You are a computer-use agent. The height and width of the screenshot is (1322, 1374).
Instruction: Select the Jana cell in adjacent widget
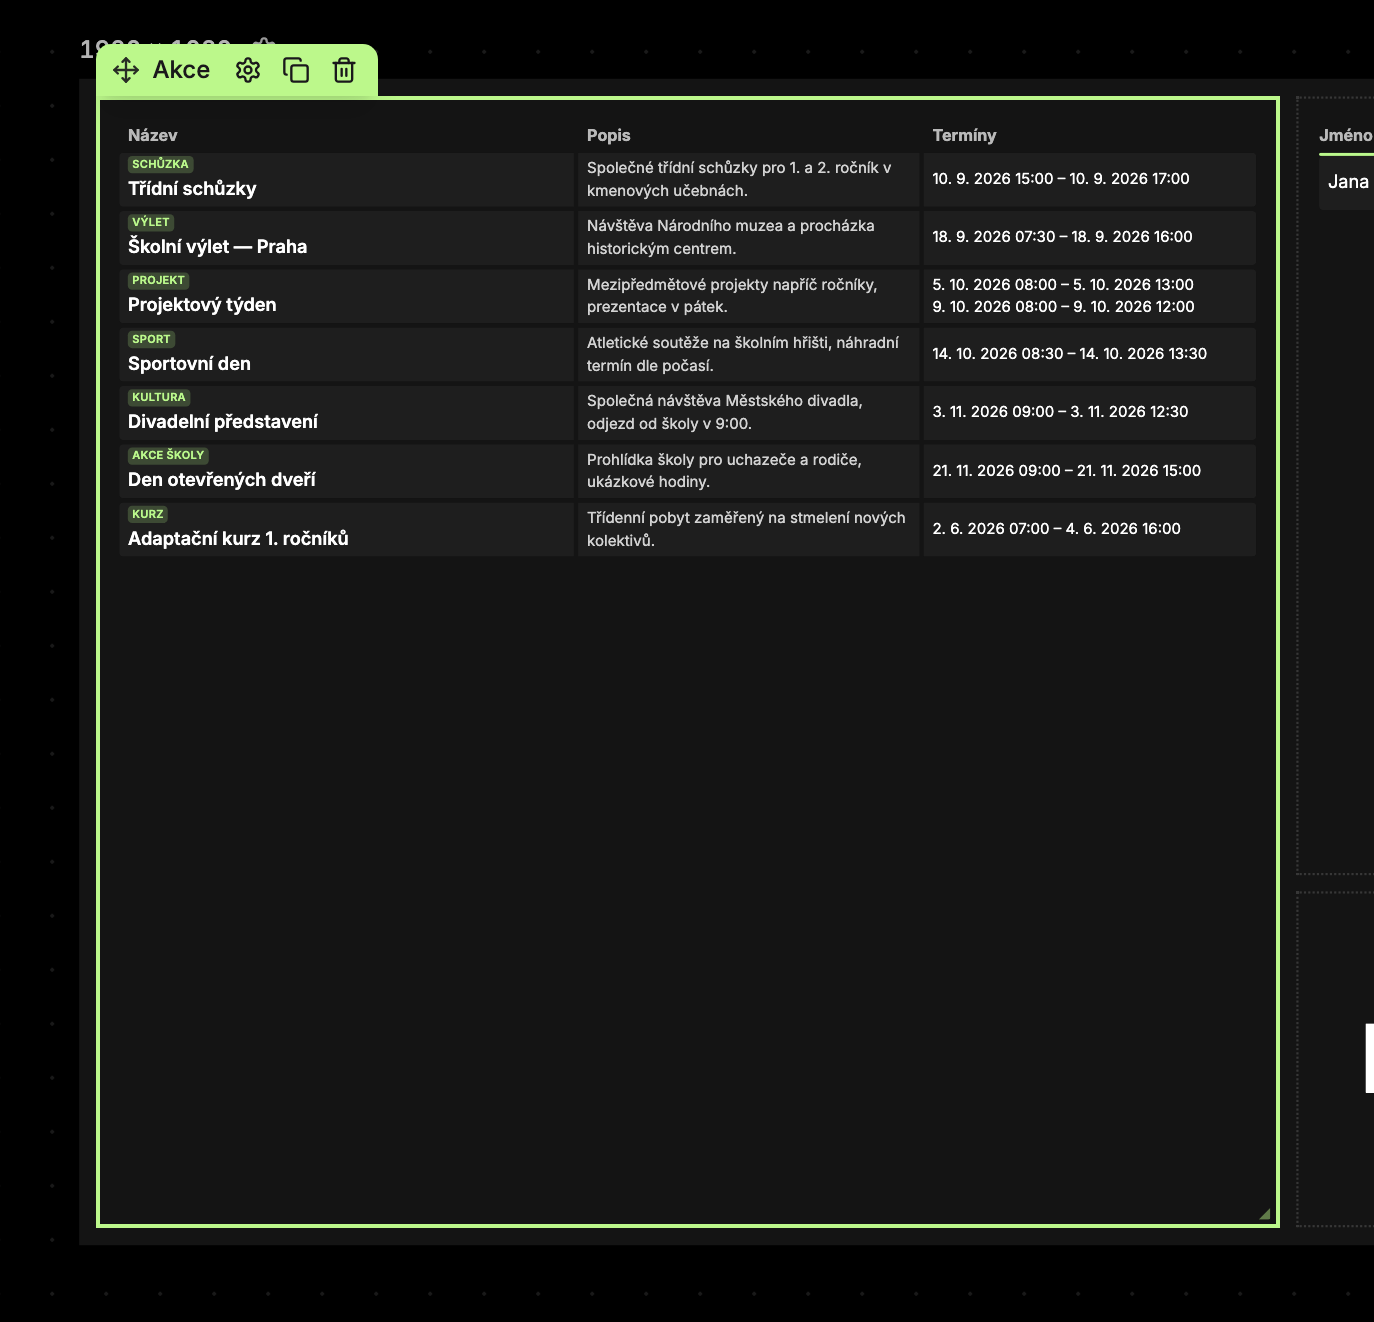[x=1348, y=182]
